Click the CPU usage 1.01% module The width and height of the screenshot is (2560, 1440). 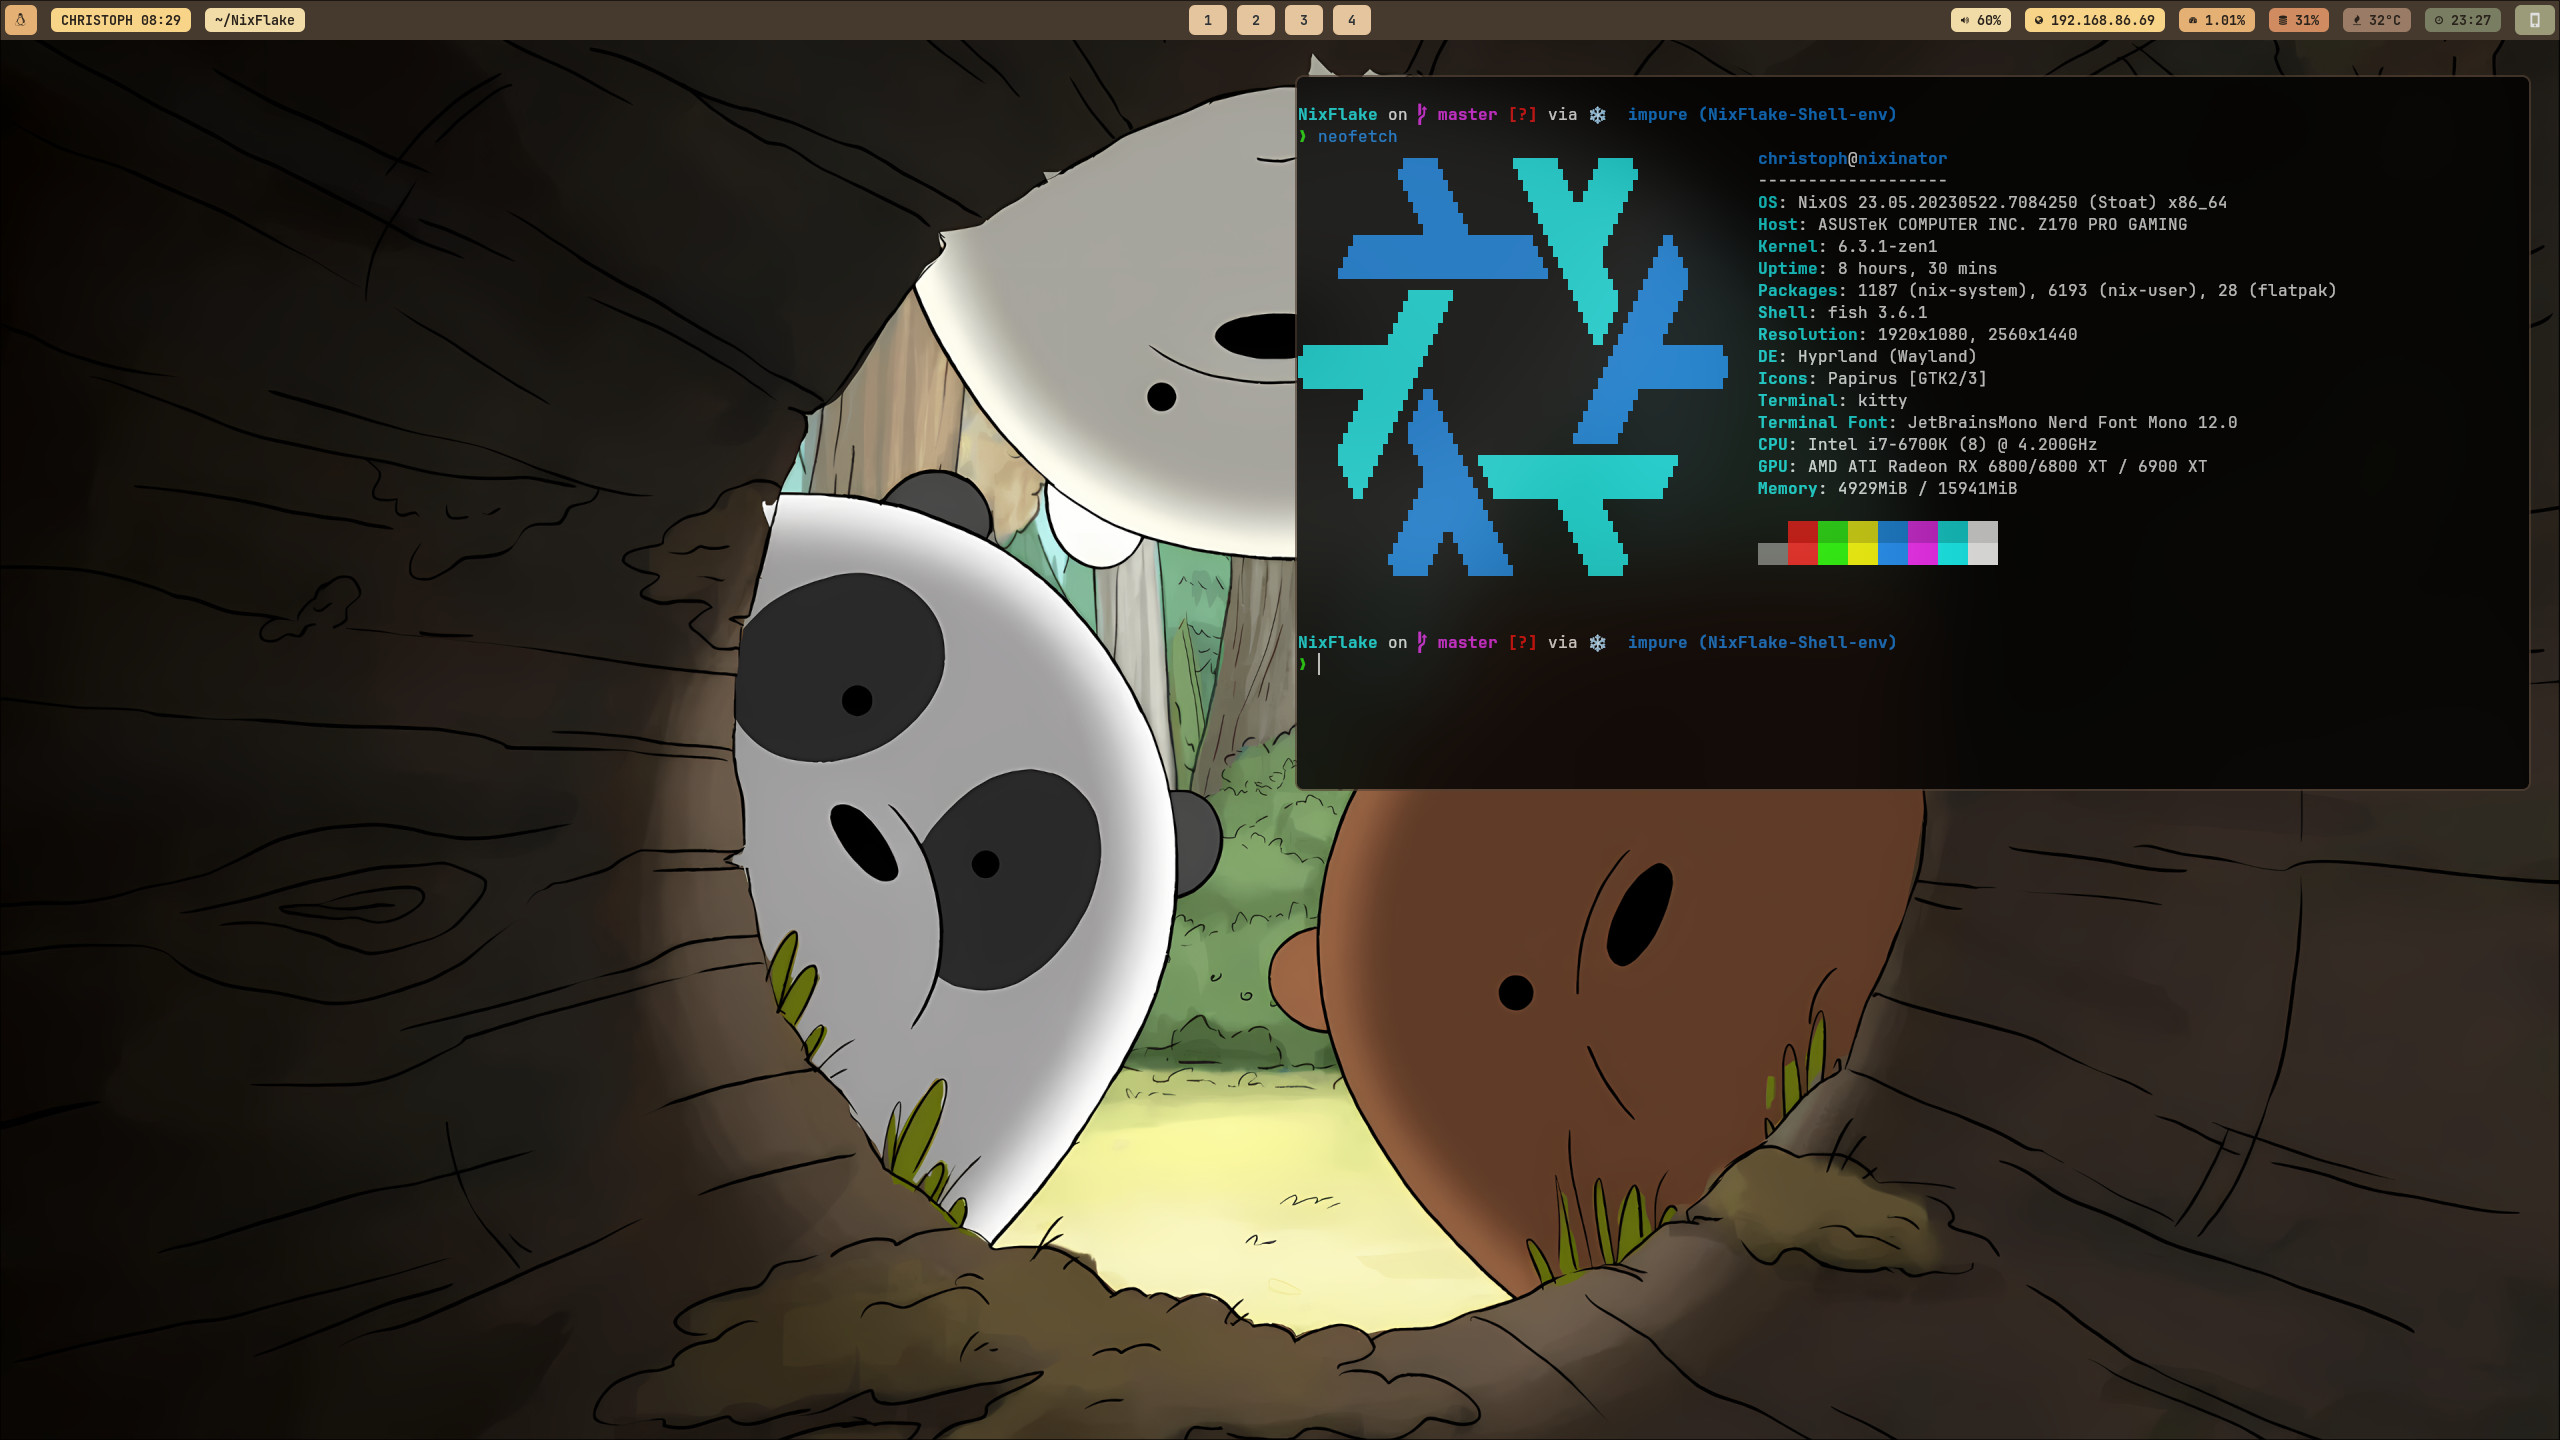pos(2216,20)
